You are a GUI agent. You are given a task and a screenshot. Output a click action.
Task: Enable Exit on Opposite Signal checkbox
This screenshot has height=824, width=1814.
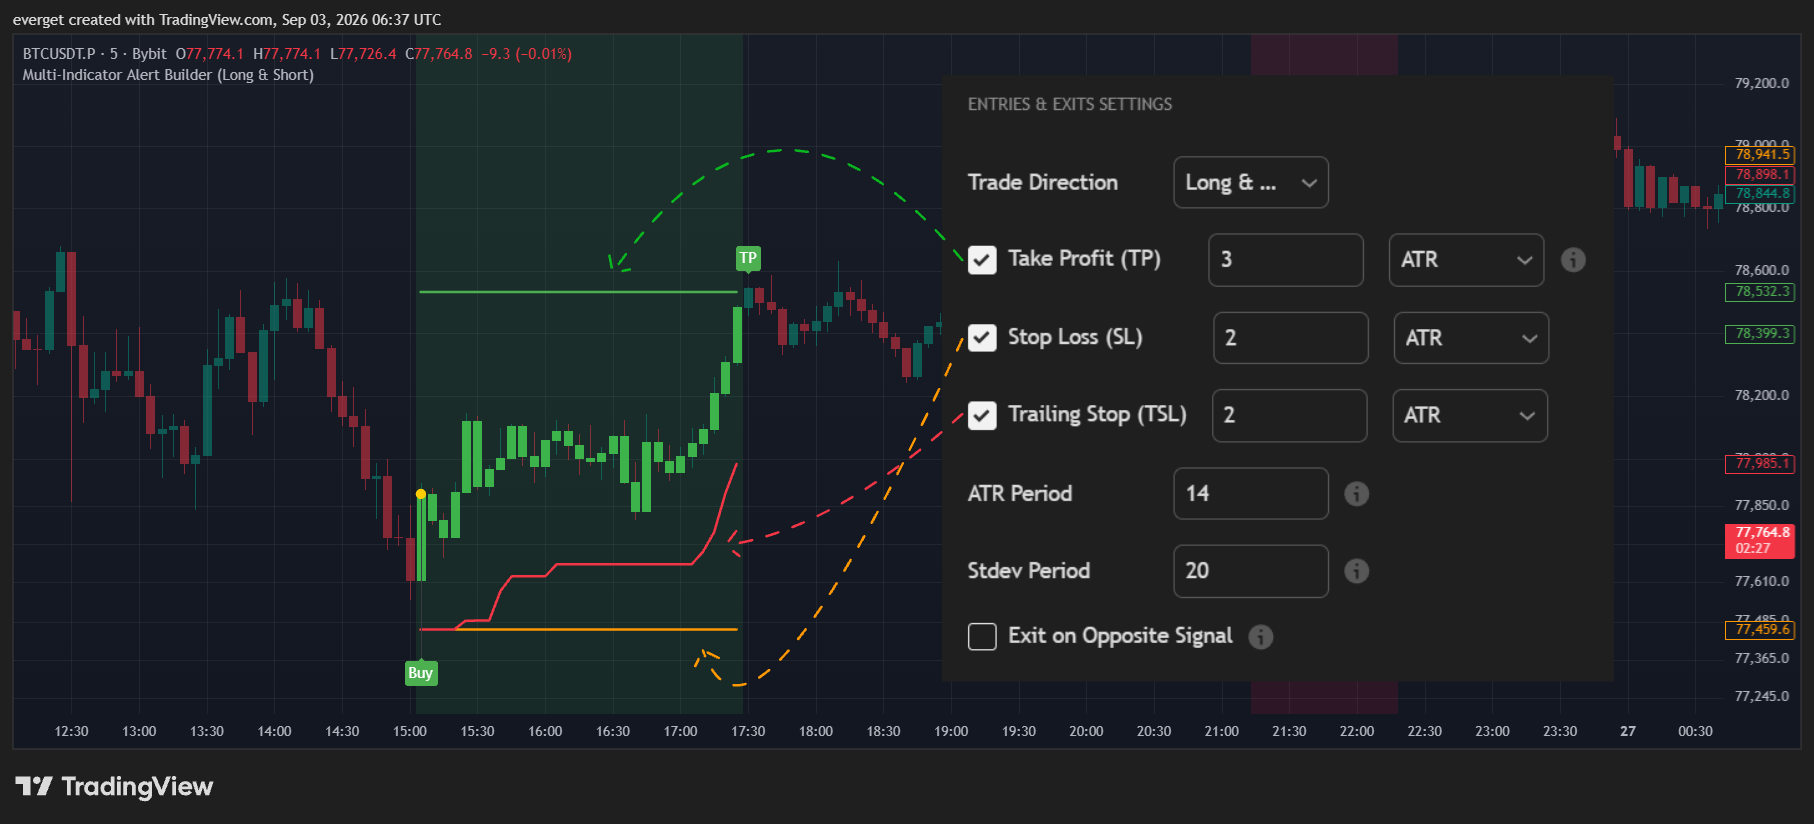click(982, 637)
